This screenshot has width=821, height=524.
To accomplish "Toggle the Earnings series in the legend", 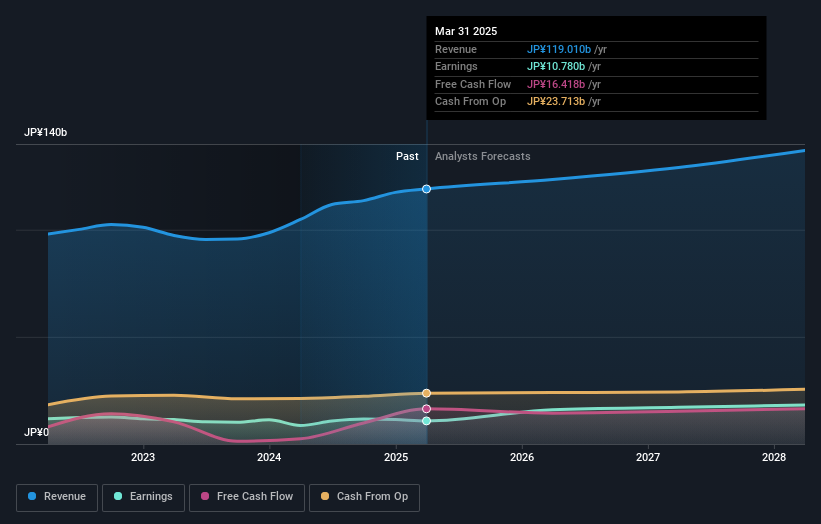I will tap(143, 497).
